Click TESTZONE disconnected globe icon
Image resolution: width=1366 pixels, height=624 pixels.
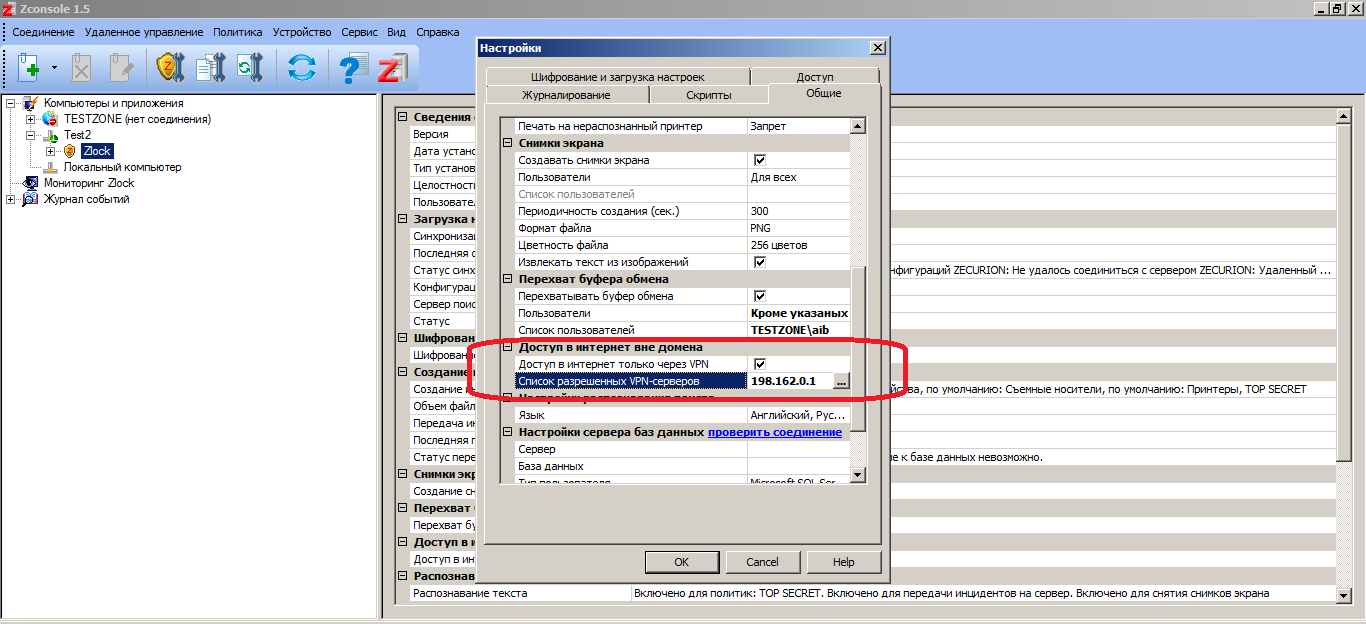point(50,119)
